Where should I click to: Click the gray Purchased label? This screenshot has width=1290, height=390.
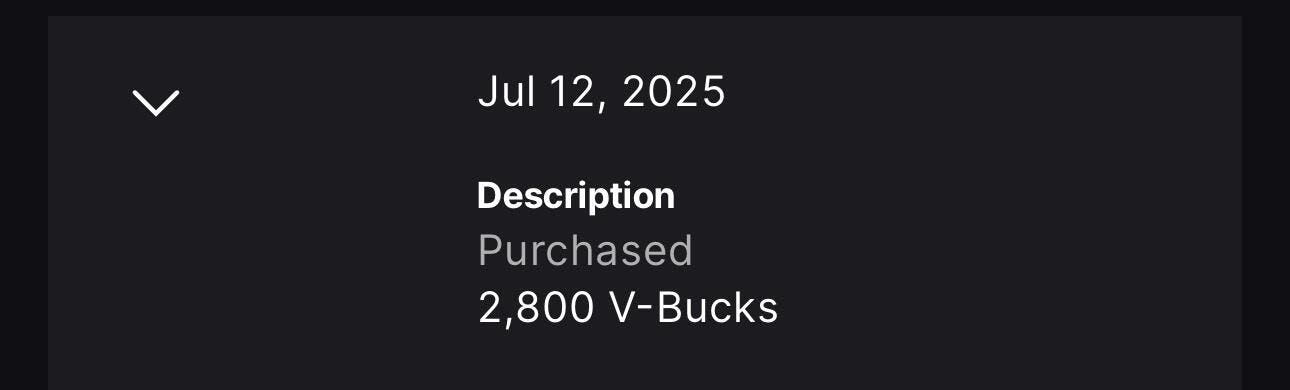coord(585,250)
